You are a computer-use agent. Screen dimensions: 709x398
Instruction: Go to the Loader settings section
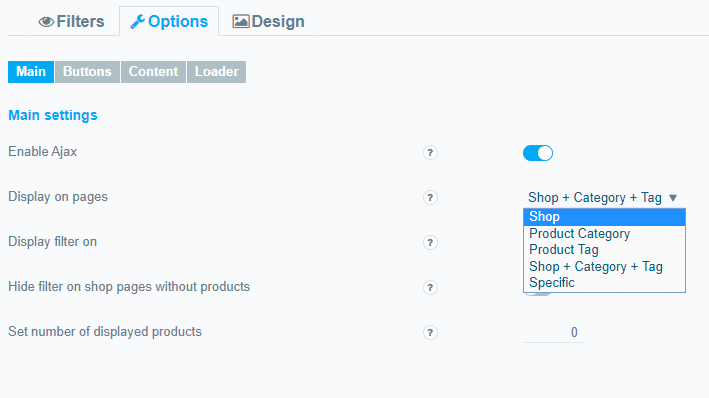(x=217, y=72)
